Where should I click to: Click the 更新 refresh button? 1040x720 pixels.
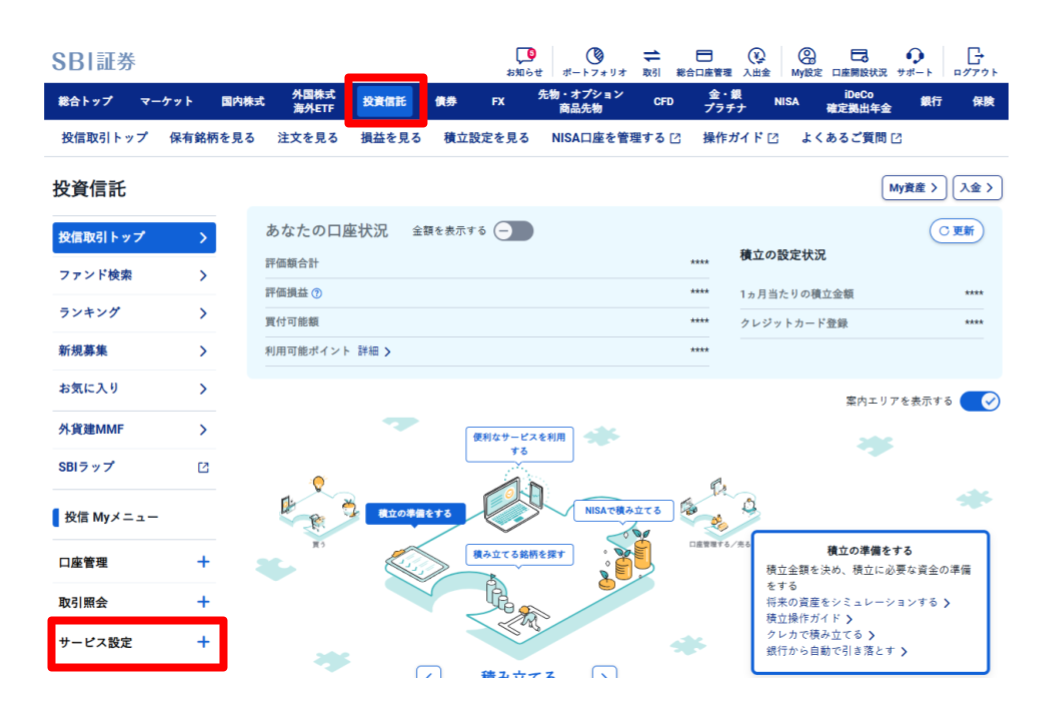[956, 231]
